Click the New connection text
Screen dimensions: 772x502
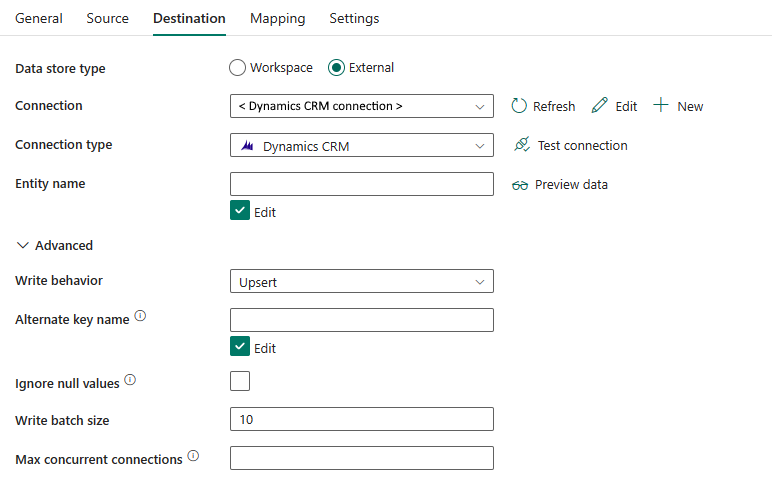(690, 106)
